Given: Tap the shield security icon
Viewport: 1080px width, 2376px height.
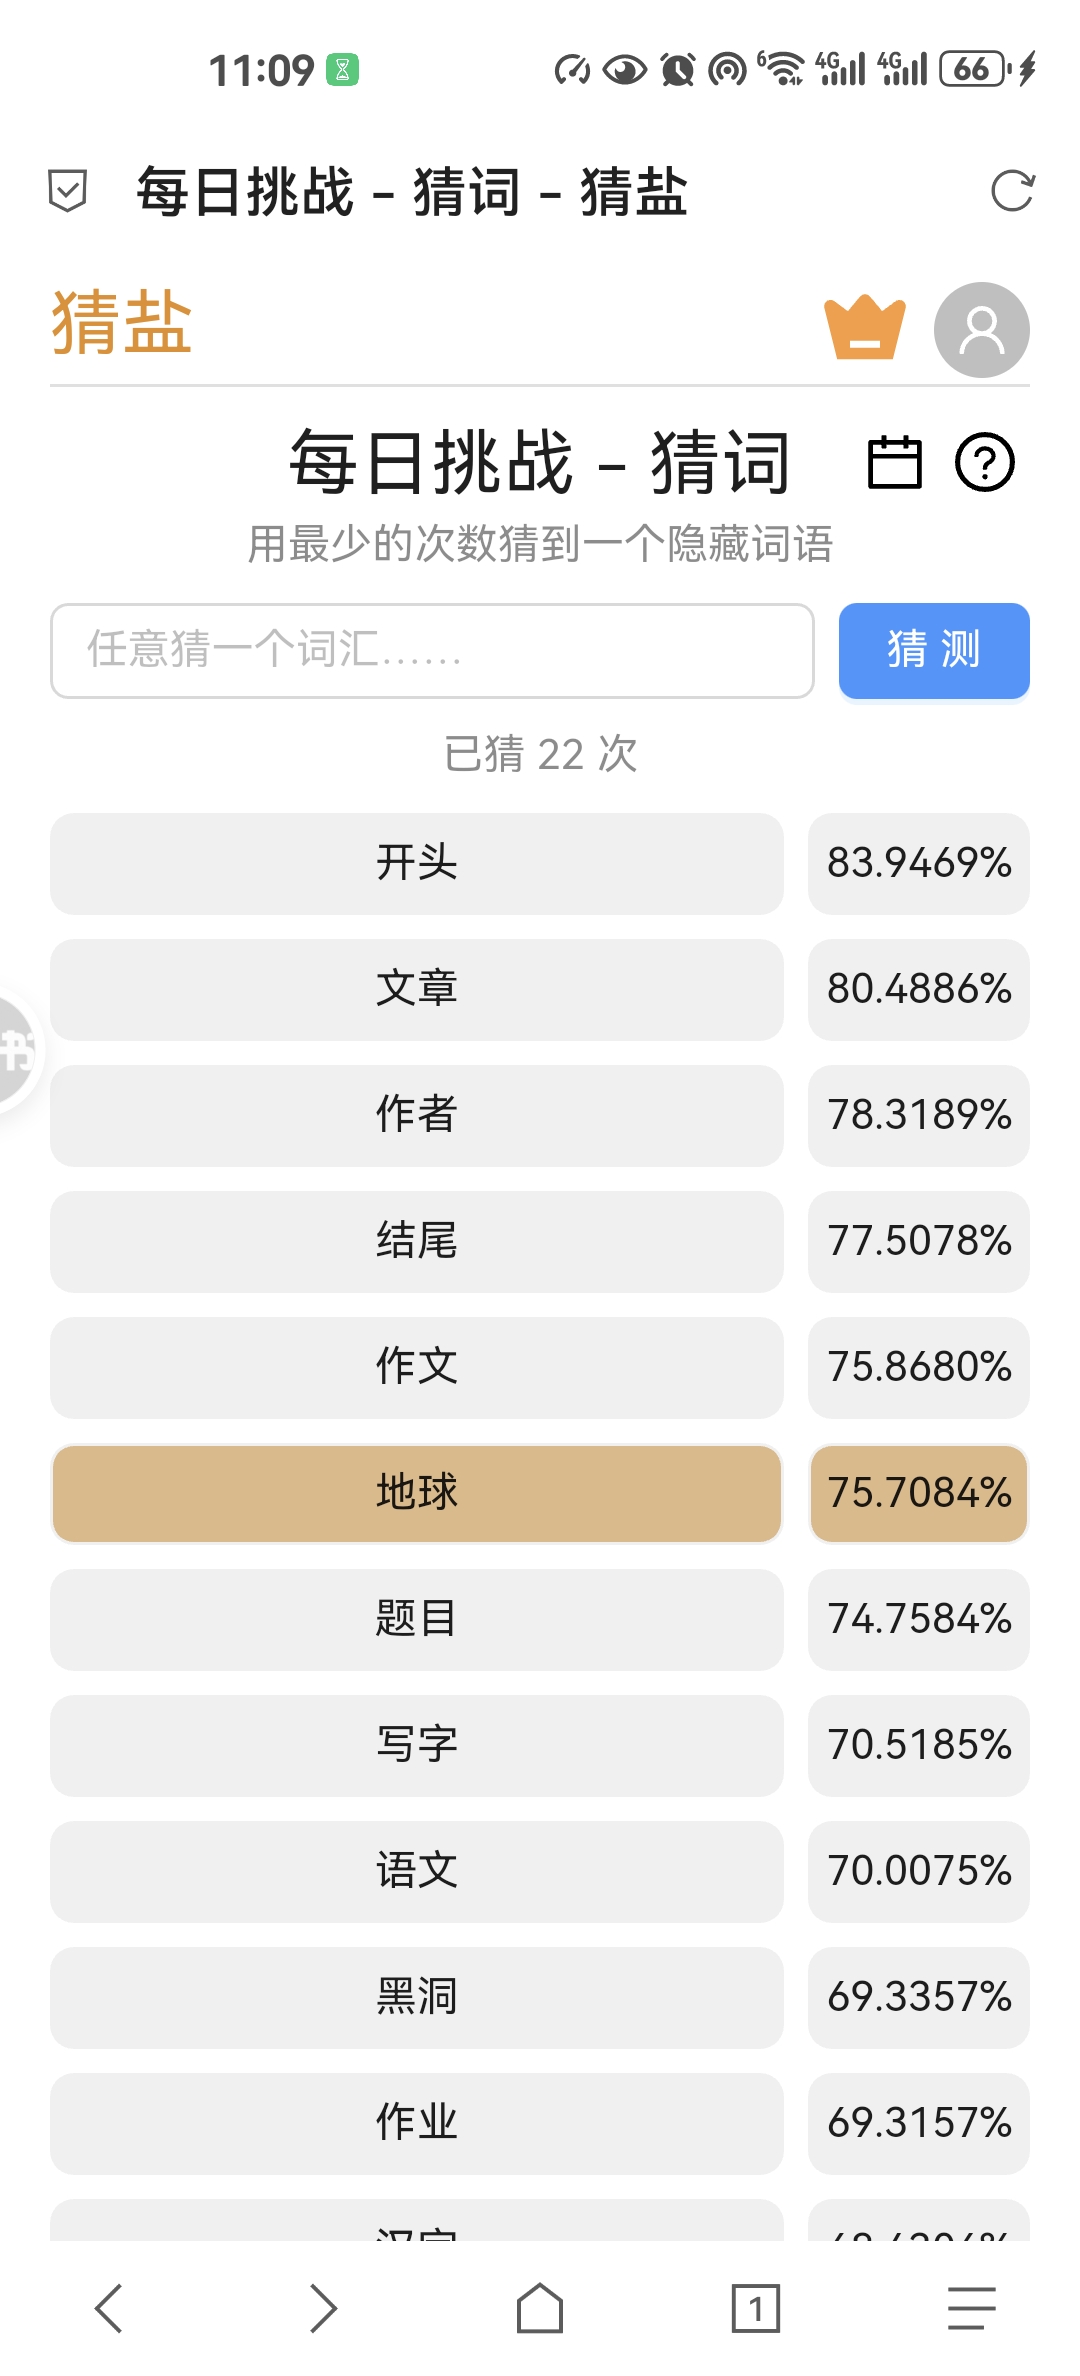Looking at the screenshot, I should tap(68, 191).
